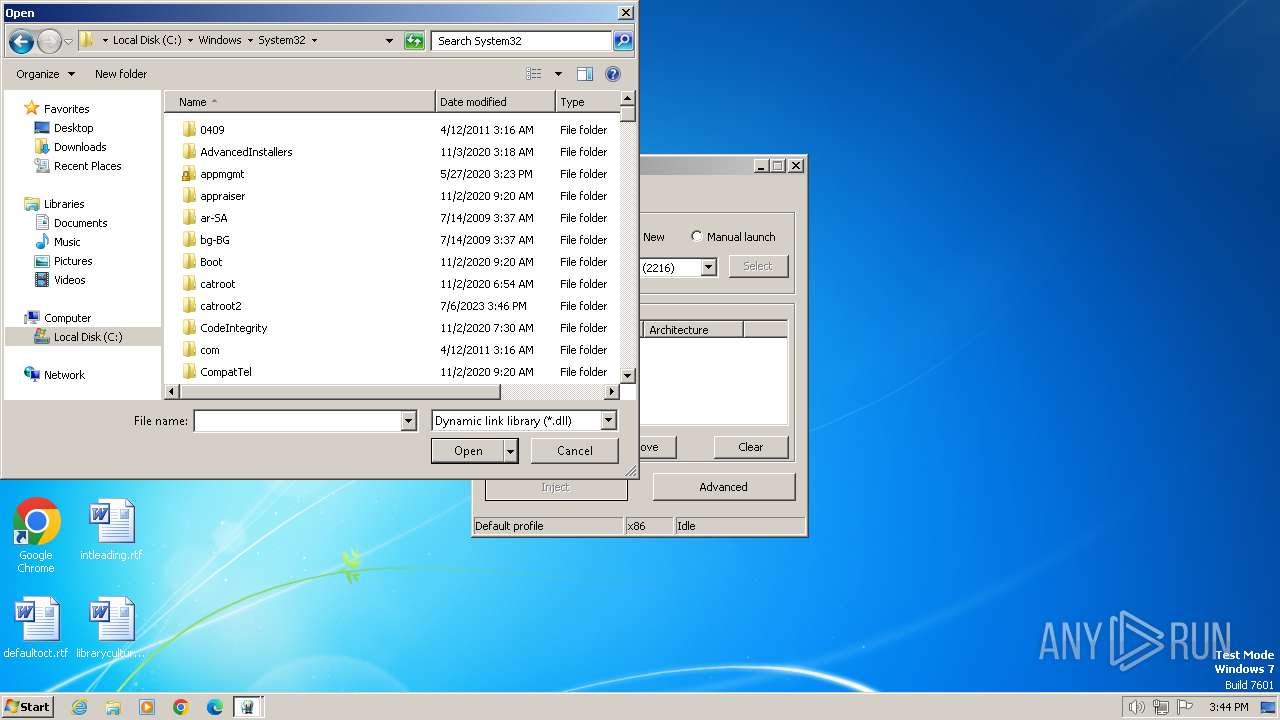
Task: Open the address bar history dropdown arrow
Action: point(390,41)
